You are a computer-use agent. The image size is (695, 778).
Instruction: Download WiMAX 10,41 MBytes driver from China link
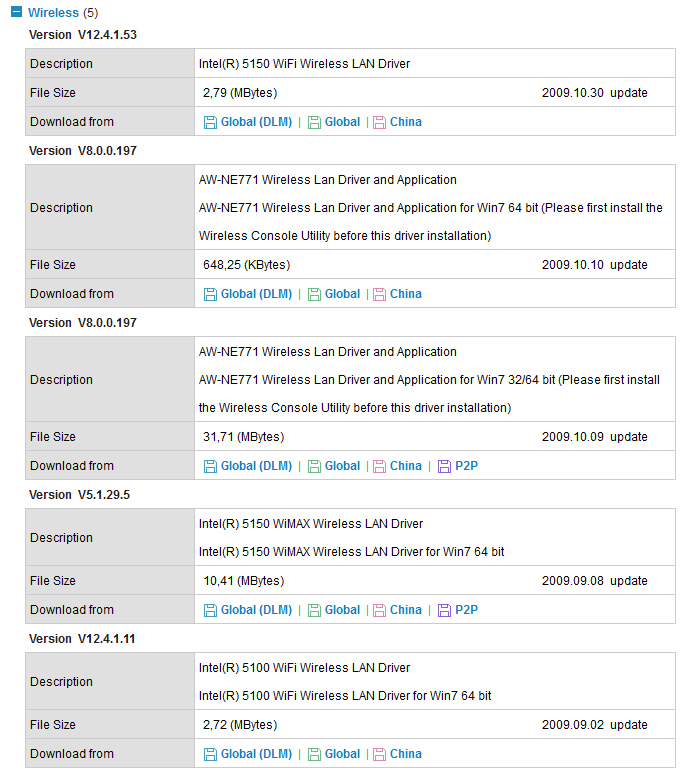click(406, 610)
